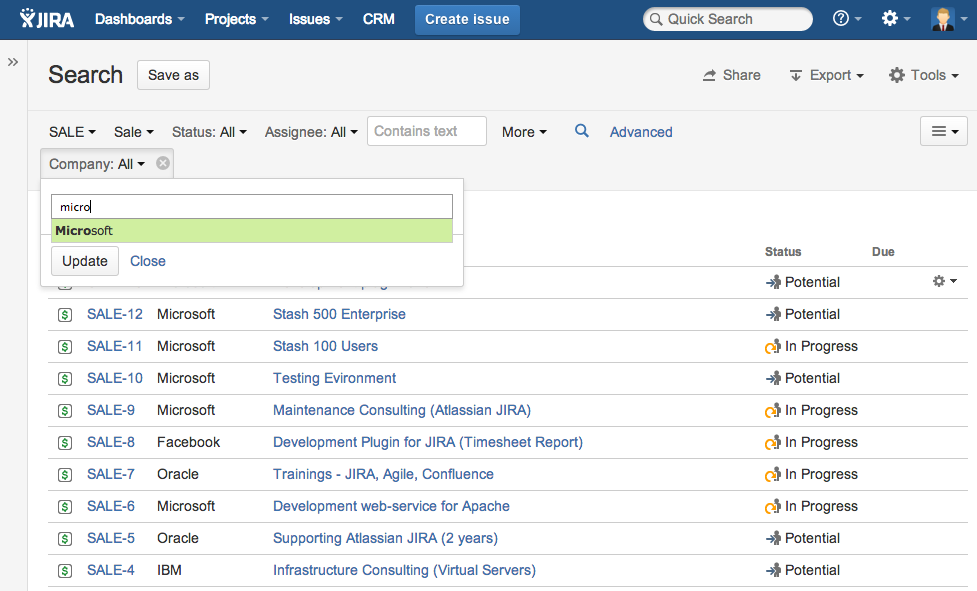
Task: Click the Update button
Action: click(85, 261)
